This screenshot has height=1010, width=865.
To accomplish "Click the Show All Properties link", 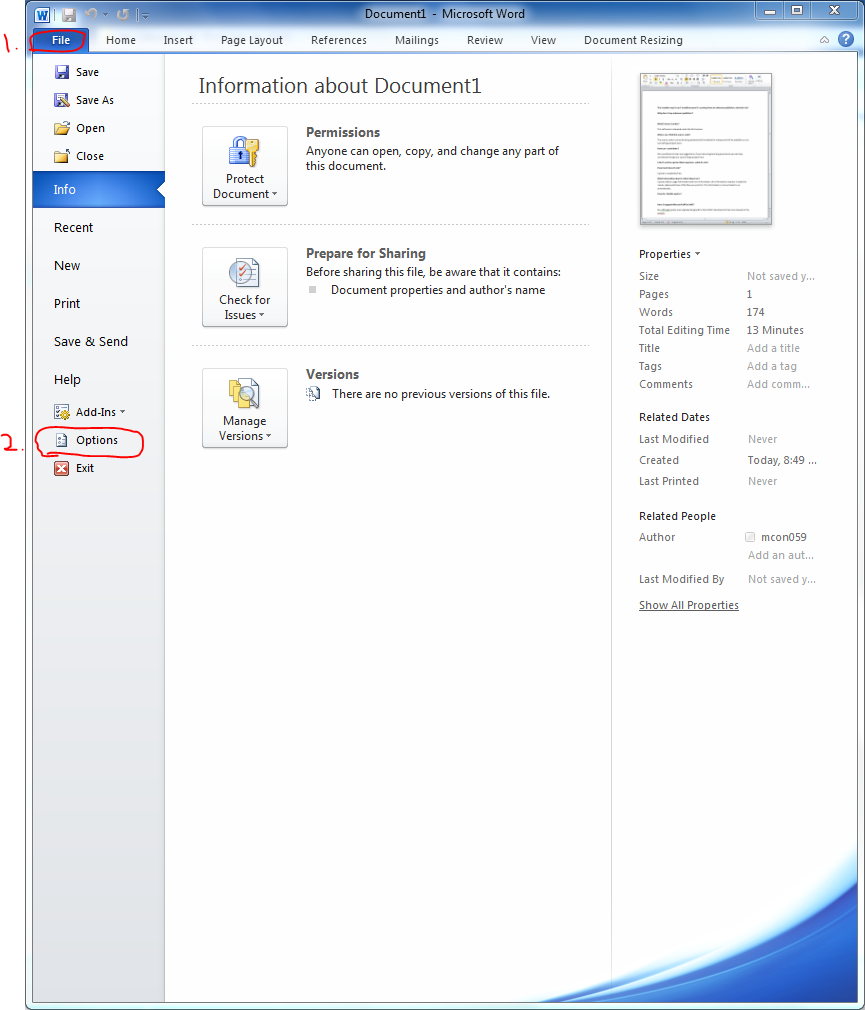I will pyautogui.click(x=689, y=605).
